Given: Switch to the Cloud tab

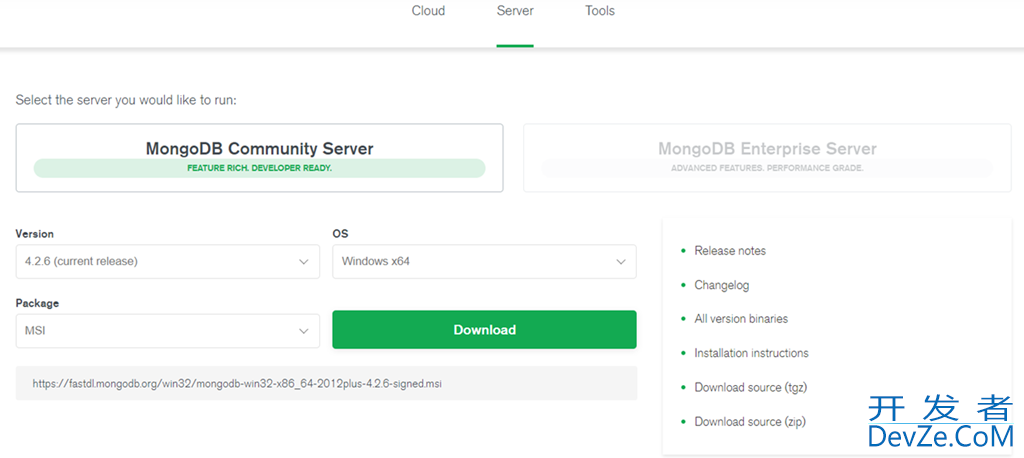Looking at the screenshot, I should click(x=428, y=11).
